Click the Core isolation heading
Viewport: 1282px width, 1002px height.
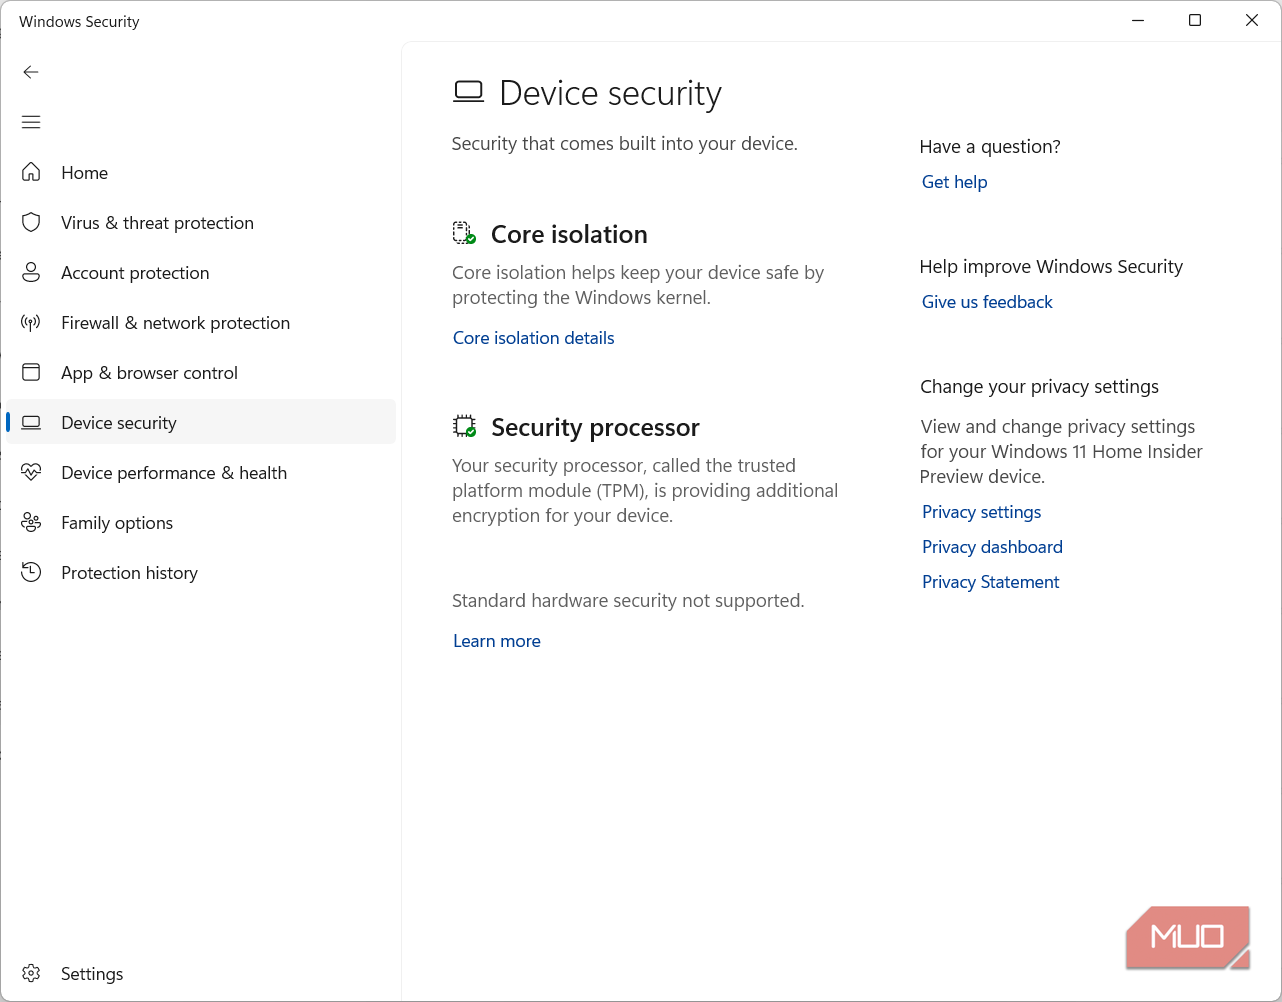click(569, 234)
